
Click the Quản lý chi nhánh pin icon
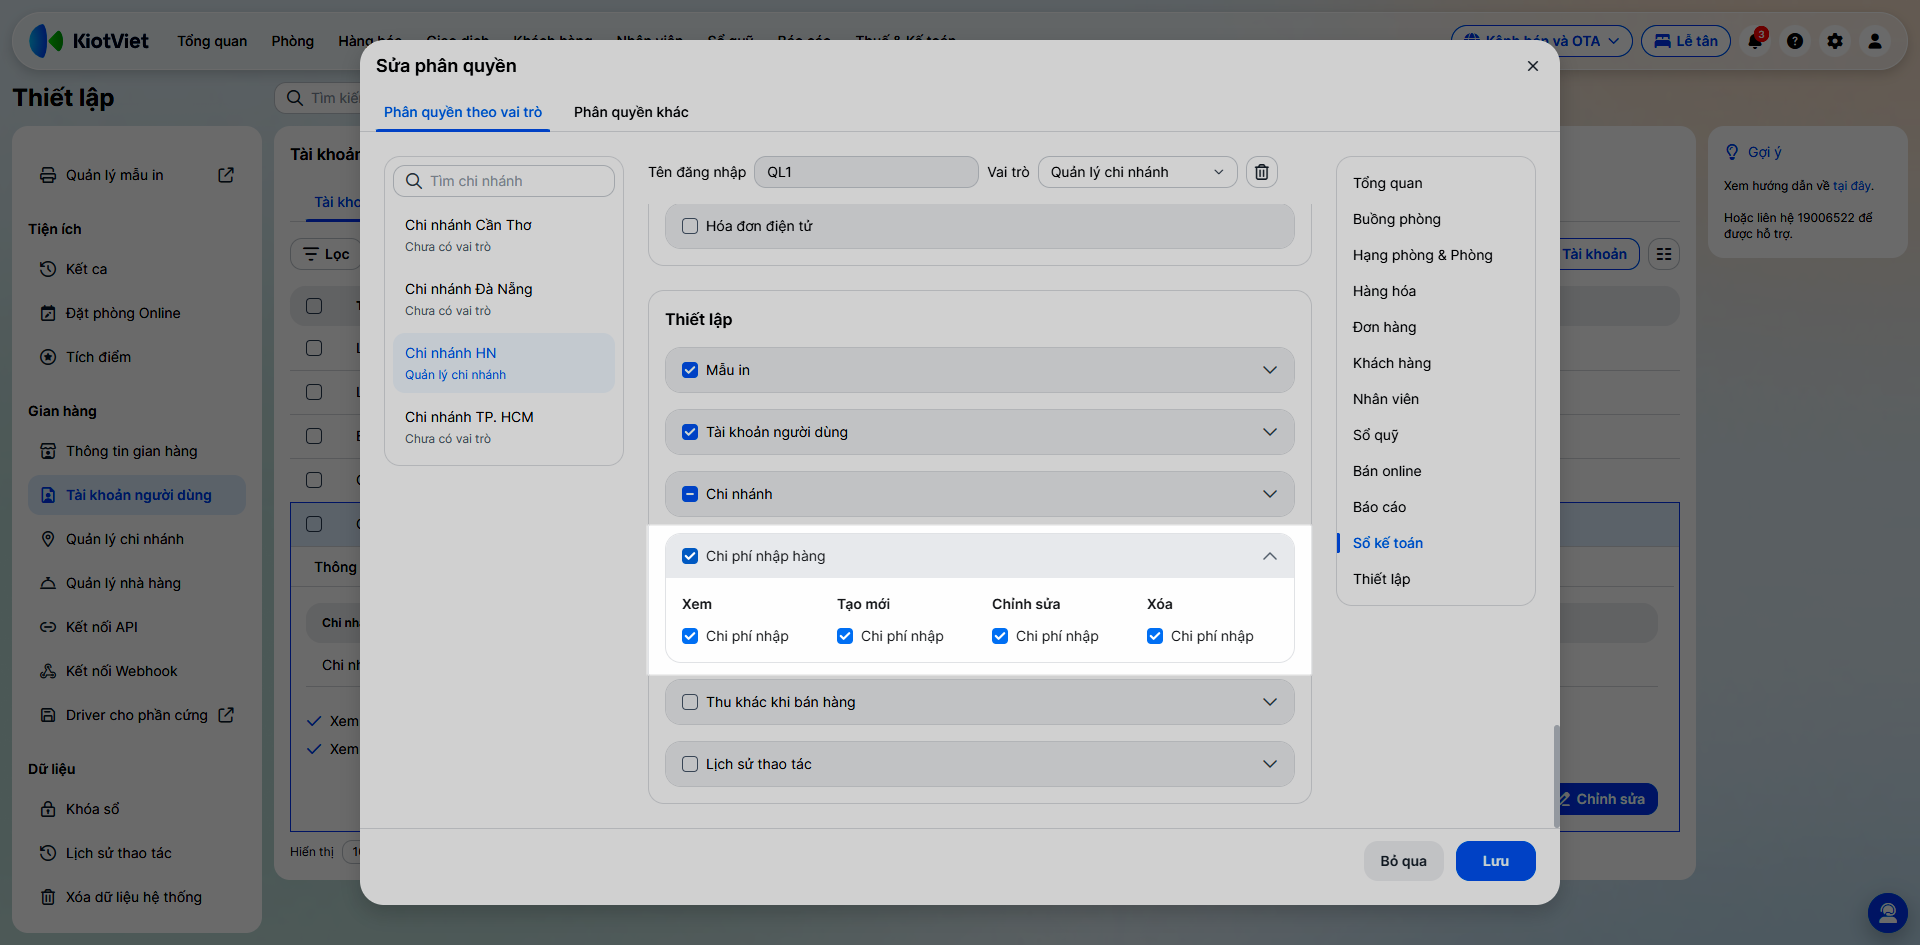(48, 539)
